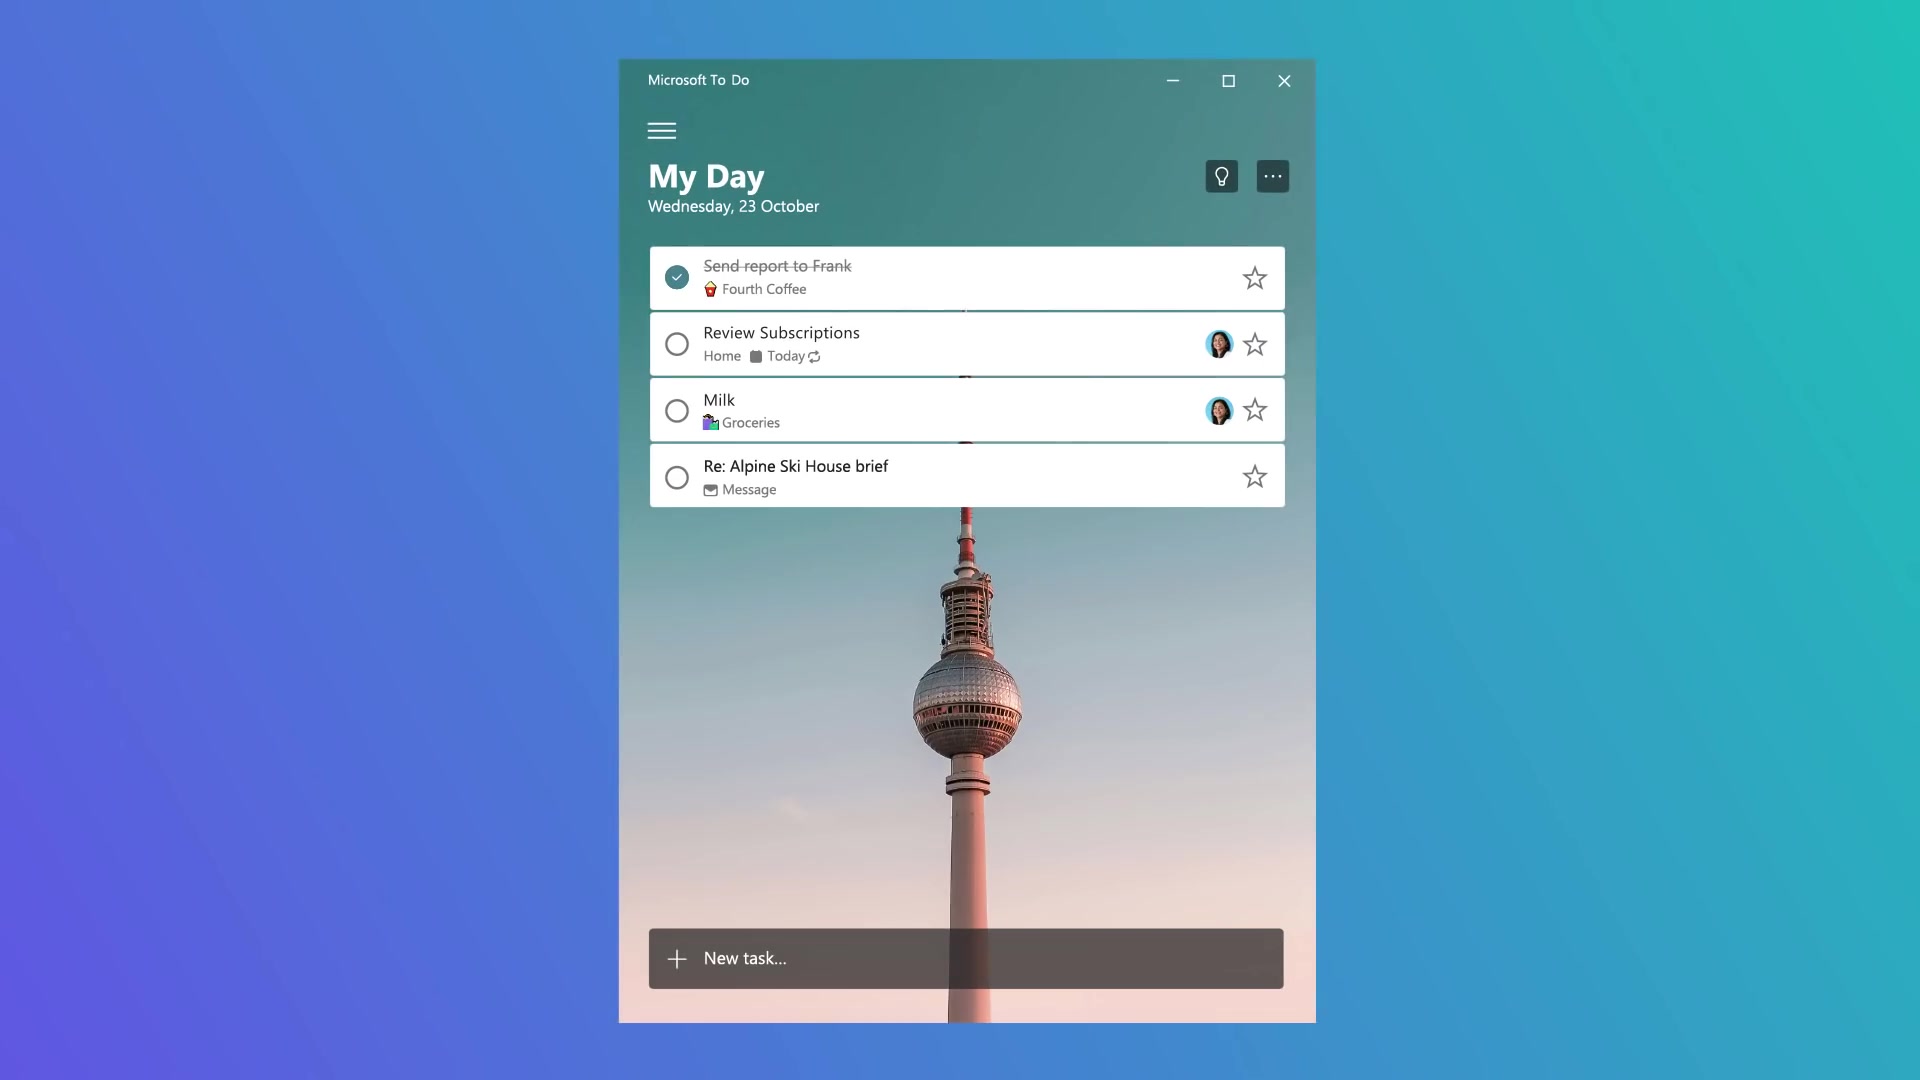Click assigned avatar on 'Review Subscriptions'
Screen dimensions: 1920x1080
1218,343
